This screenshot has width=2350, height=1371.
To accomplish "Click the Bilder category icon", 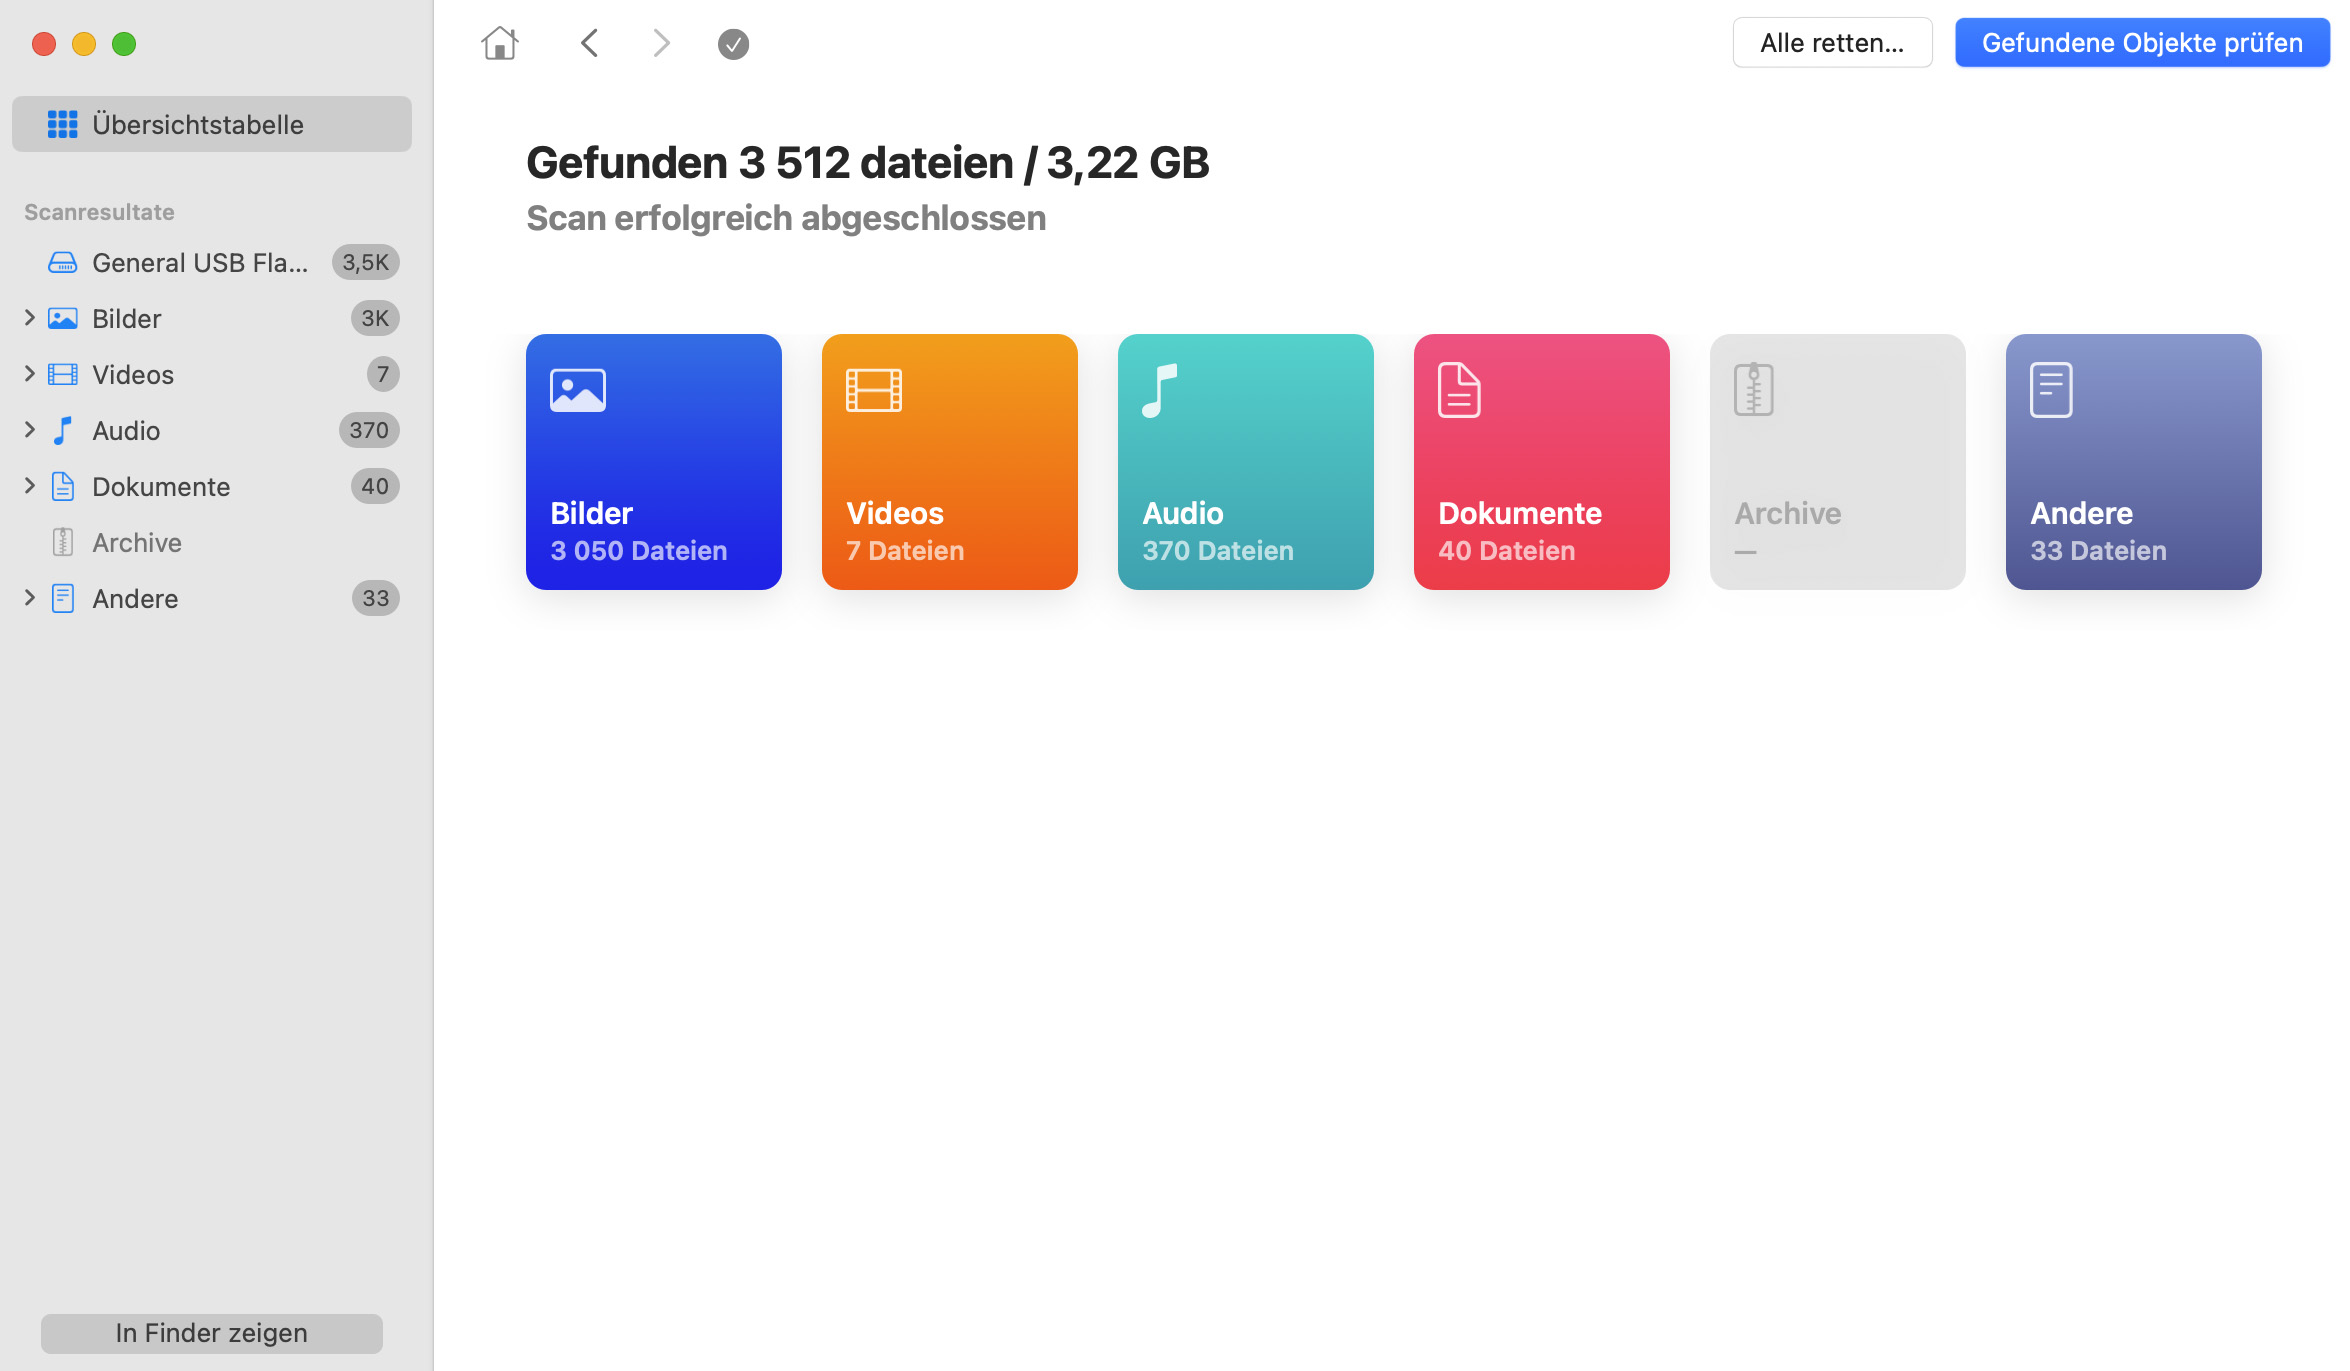I will pyautogui.click(x=579, y=388).
